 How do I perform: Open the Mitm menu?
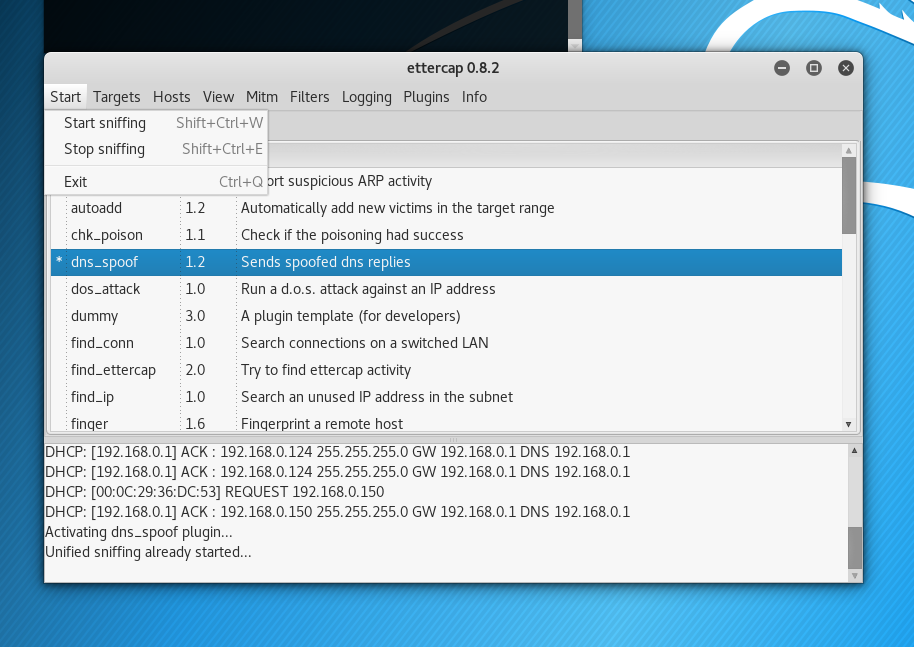[x=262, y=97]
